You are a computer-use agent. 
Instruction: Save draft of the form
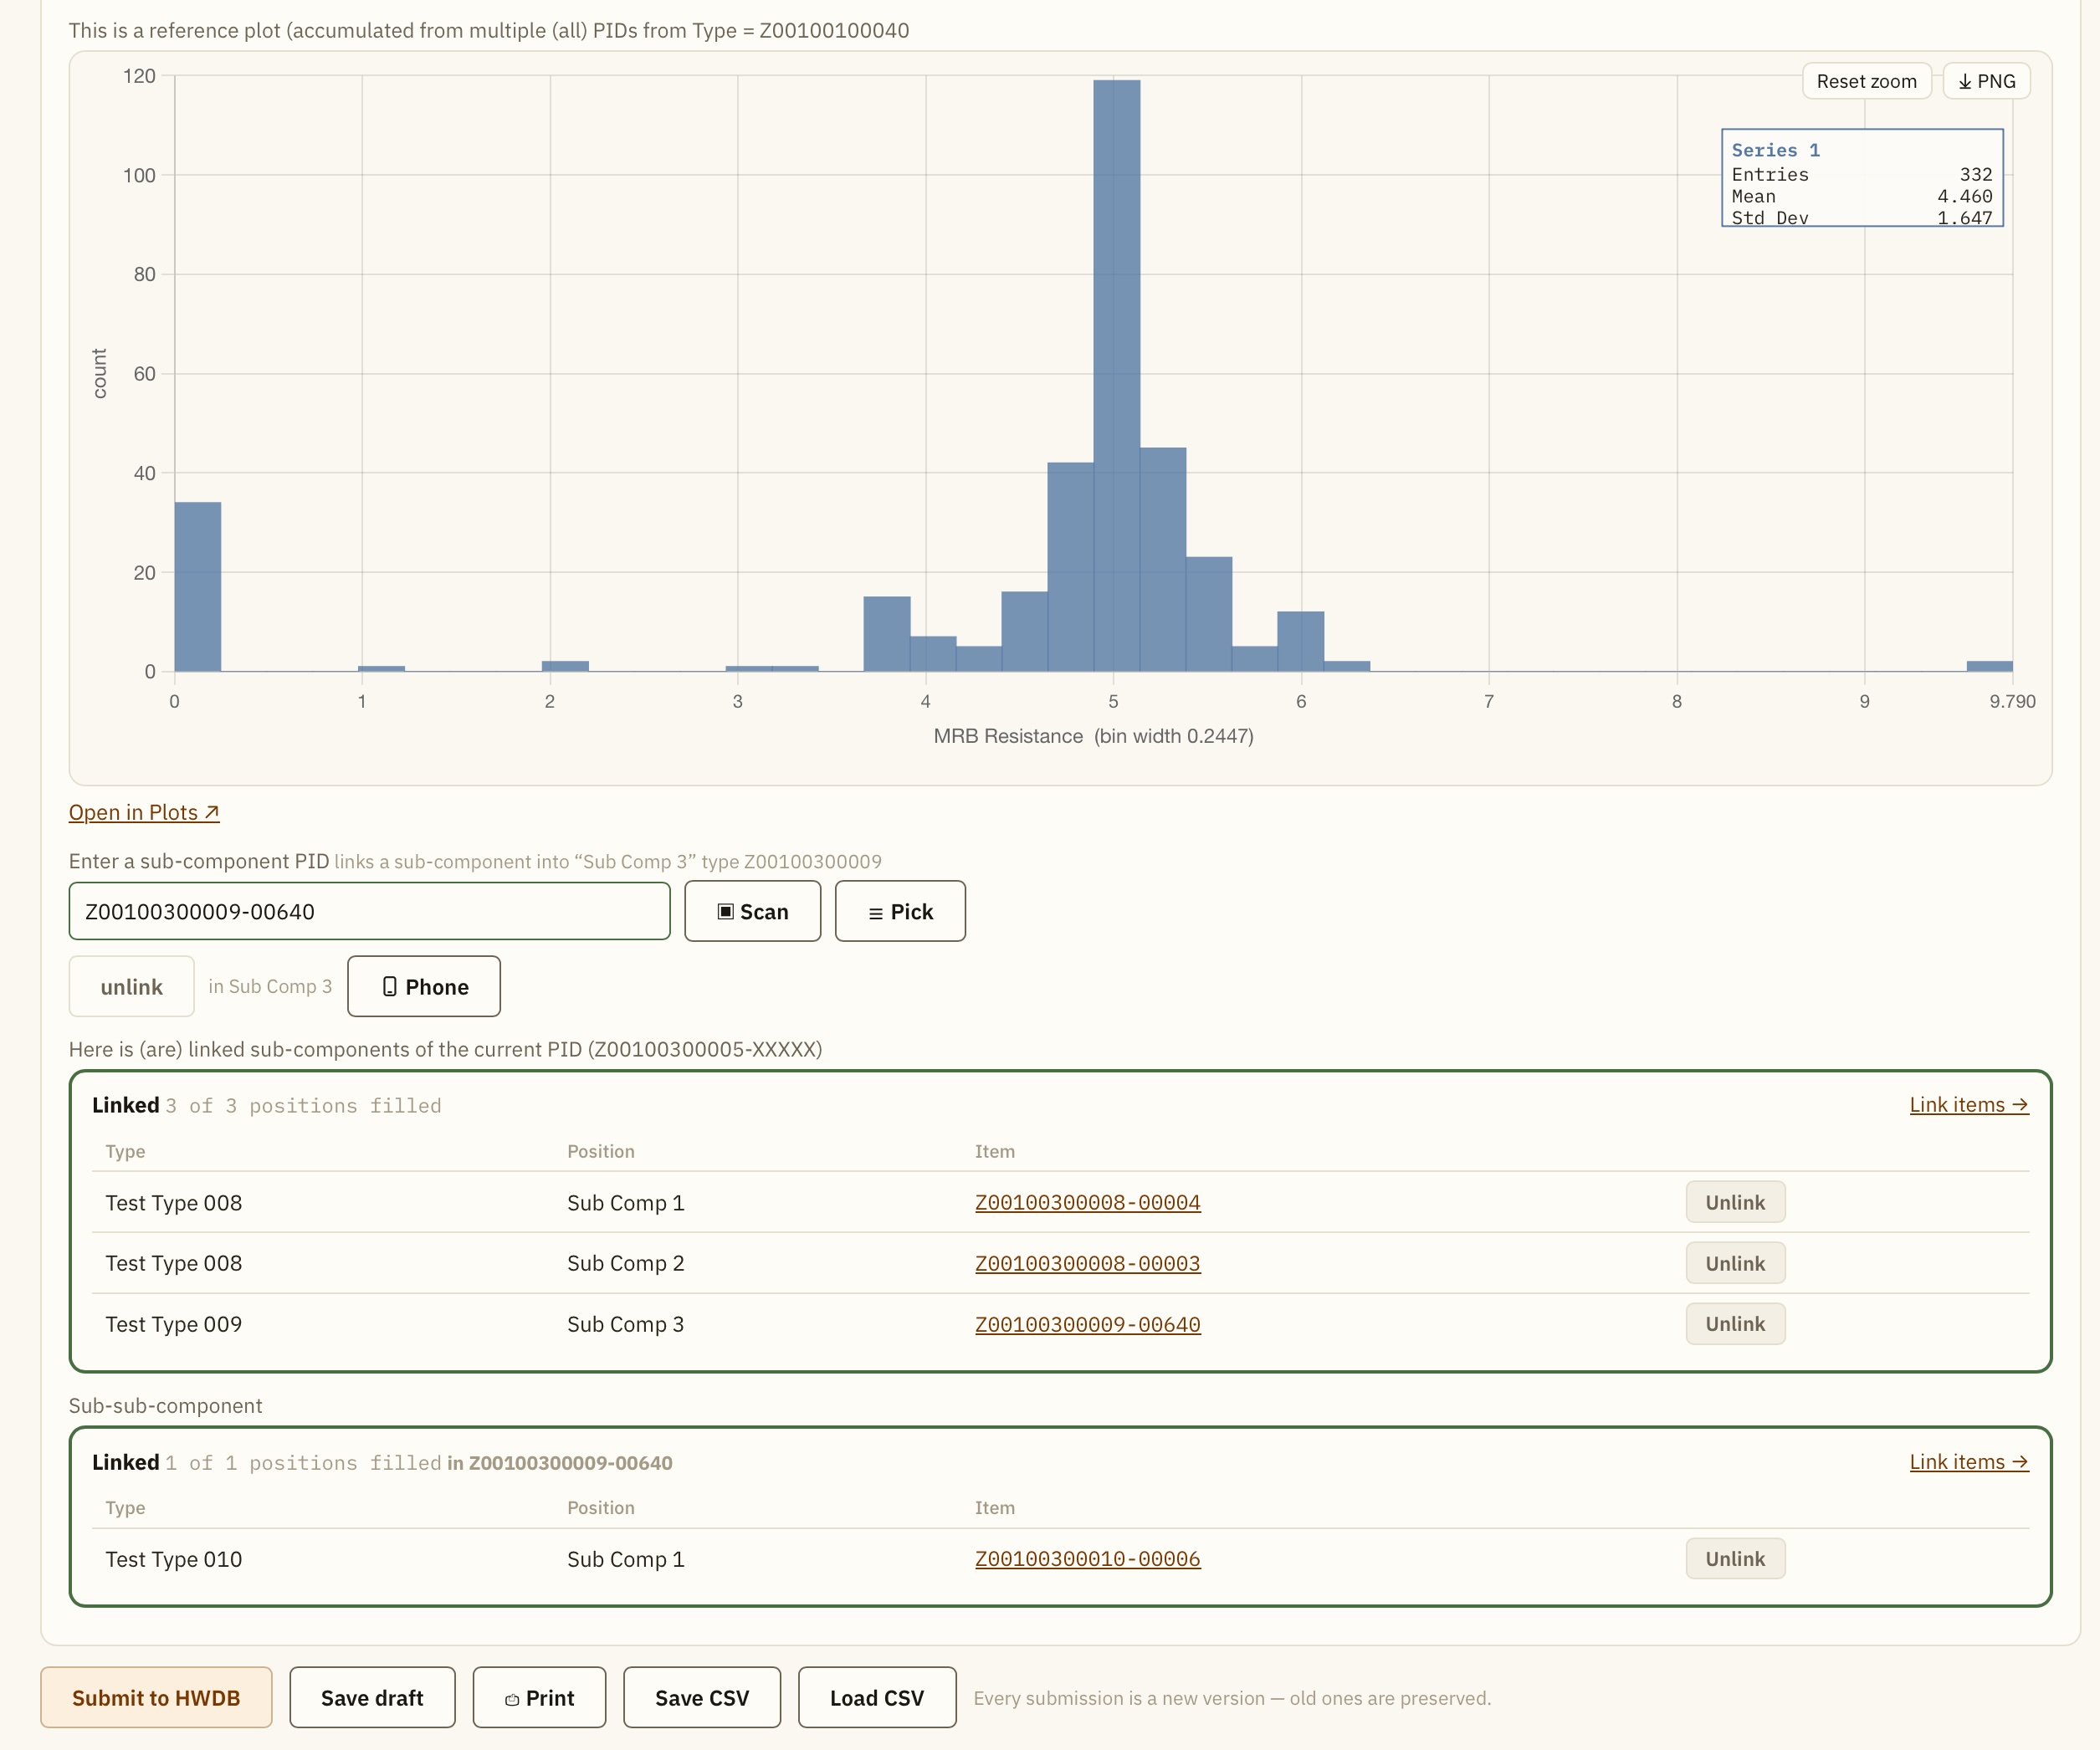coord(372,1697)
